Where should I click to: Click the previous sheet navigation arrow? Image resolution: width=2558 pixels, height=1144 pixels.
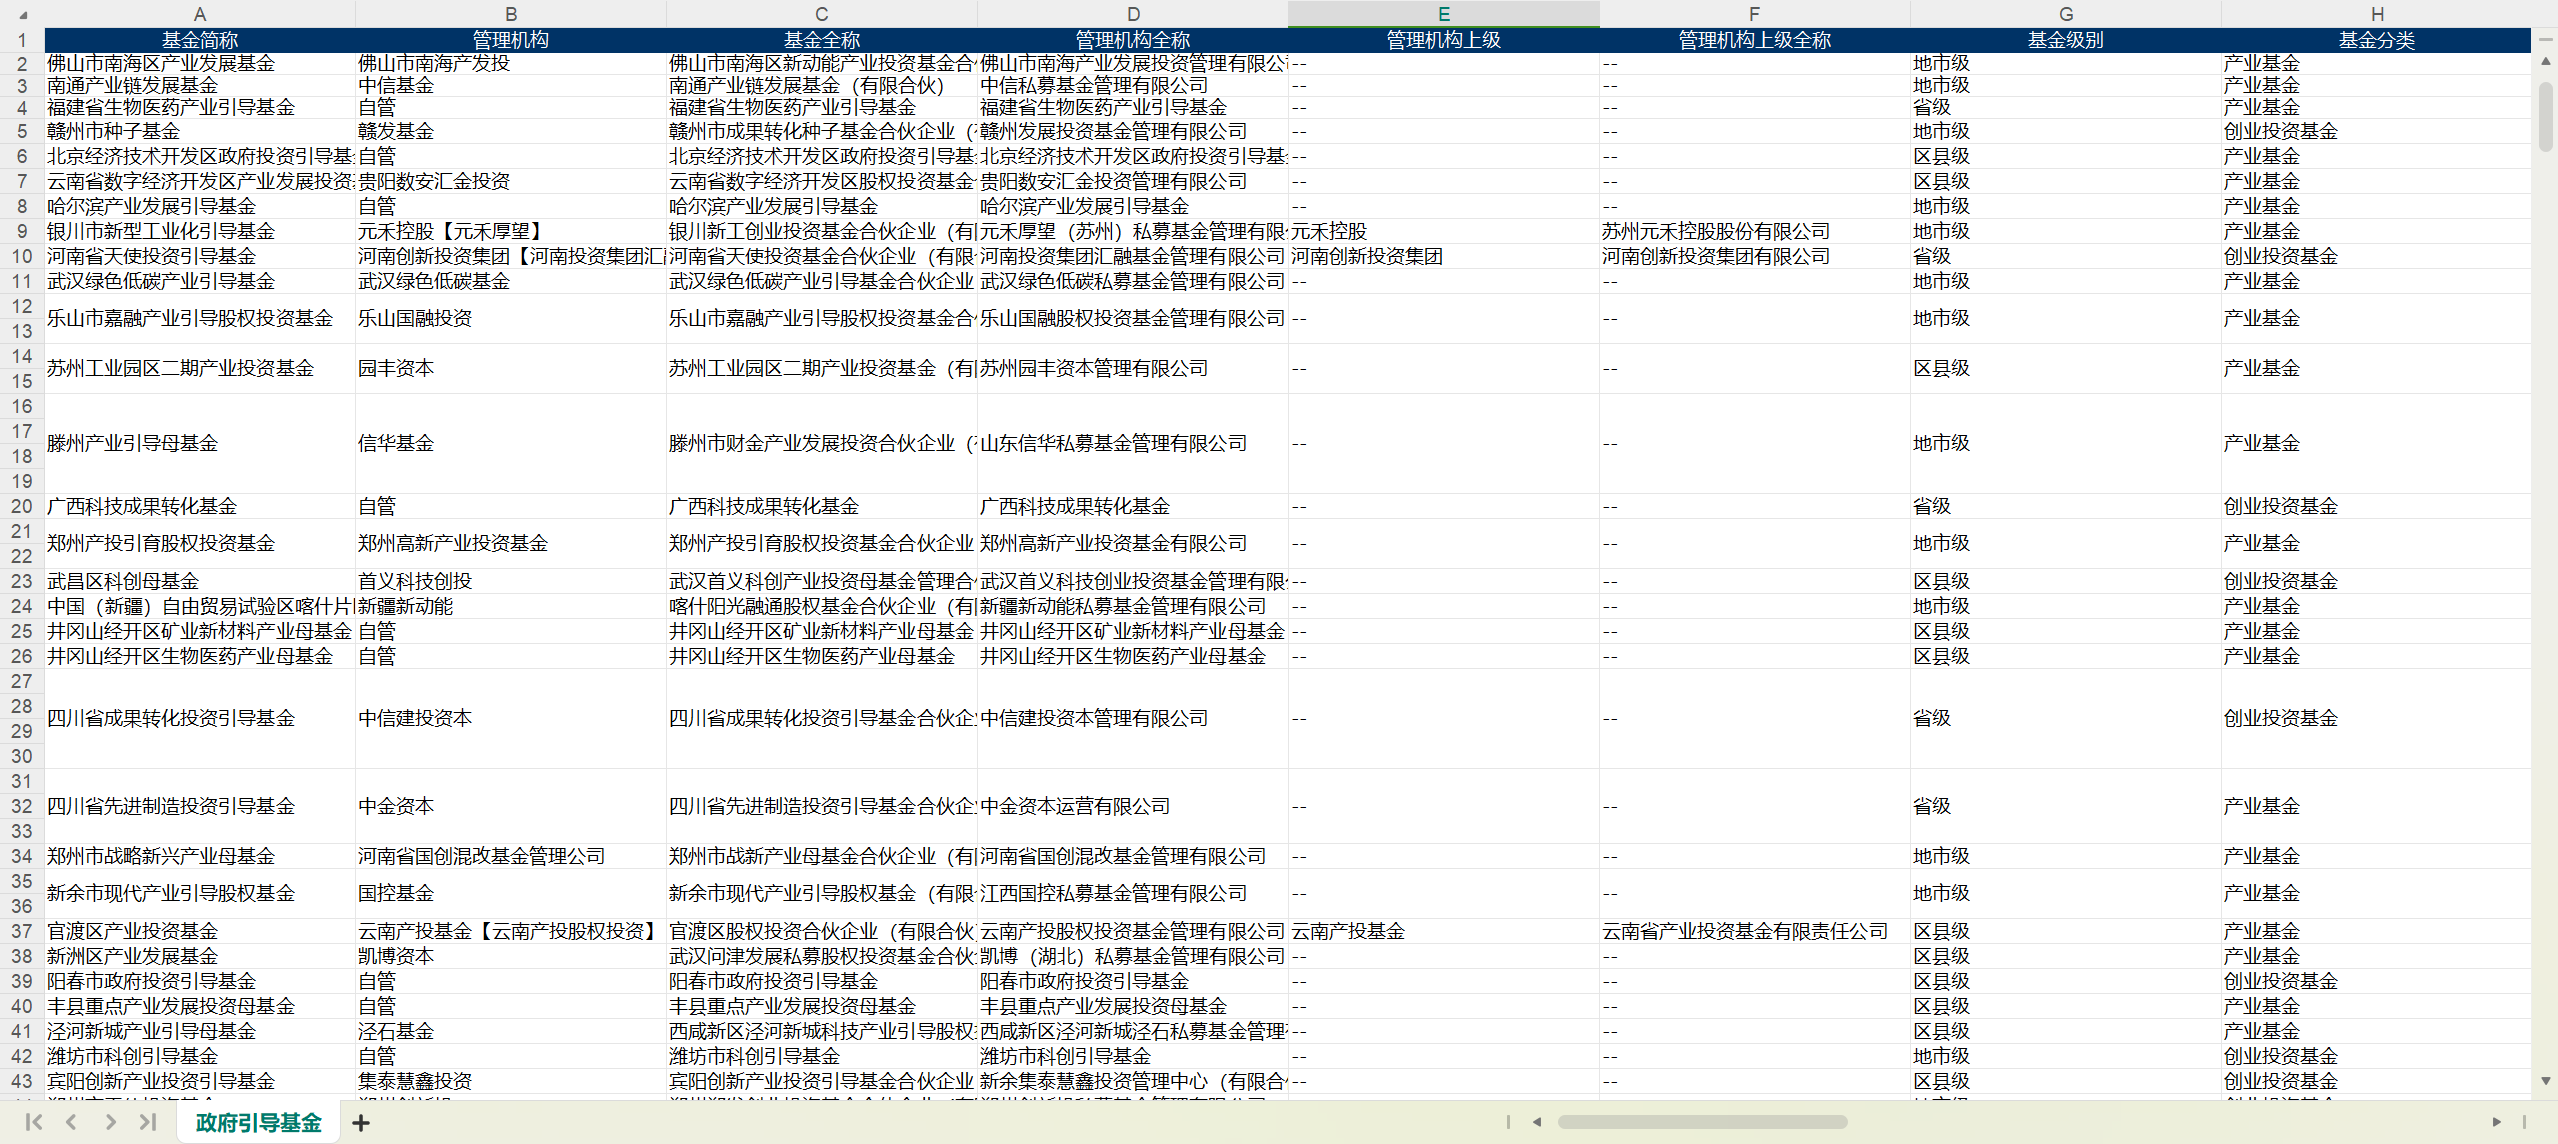point(71,1122)
